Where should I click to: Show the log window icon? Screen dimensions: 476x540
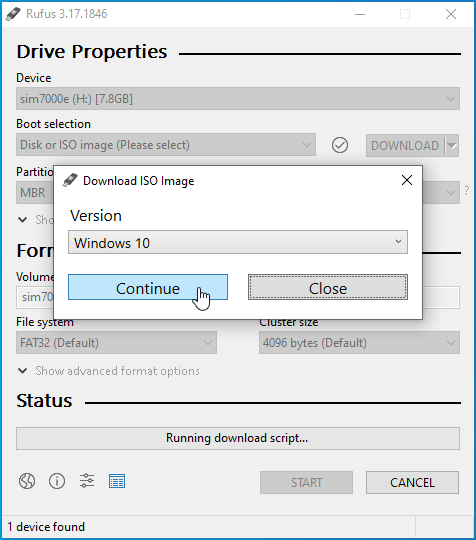(x=117, y=481)
